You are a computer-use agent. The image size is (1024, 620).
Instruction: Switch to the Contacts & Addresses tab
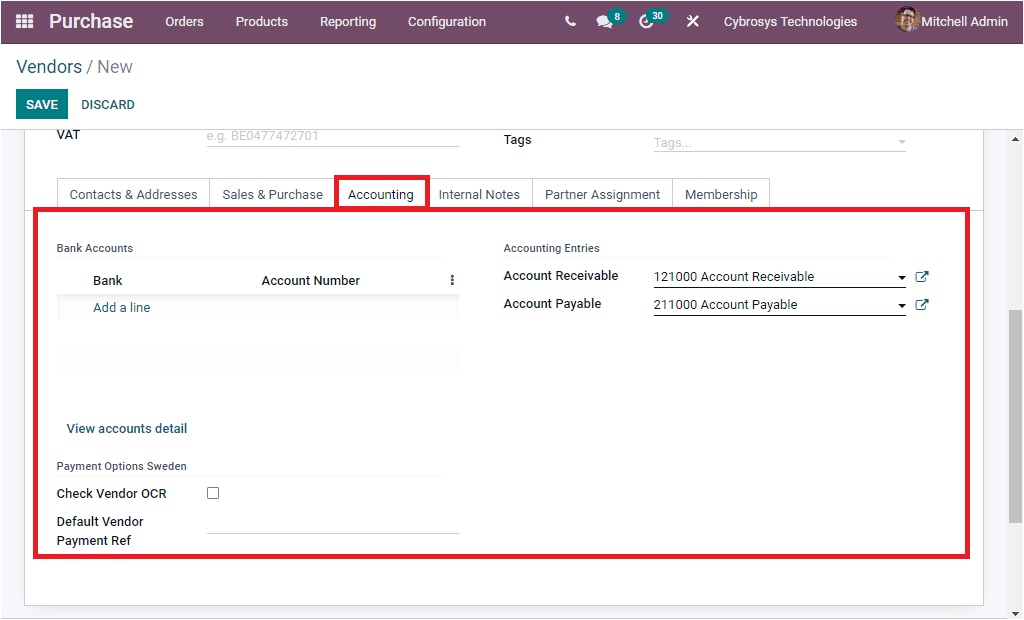click(132, 193)
